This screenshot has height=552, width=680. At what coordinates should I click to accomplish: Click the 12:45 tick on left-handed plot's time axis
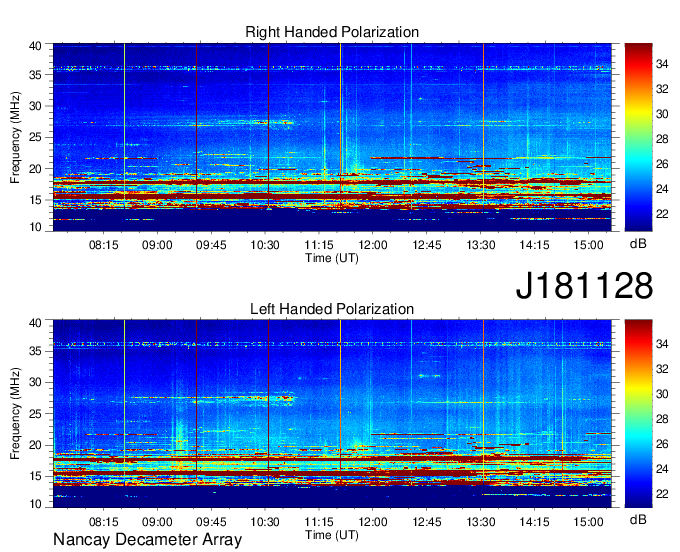click(427, 522)
